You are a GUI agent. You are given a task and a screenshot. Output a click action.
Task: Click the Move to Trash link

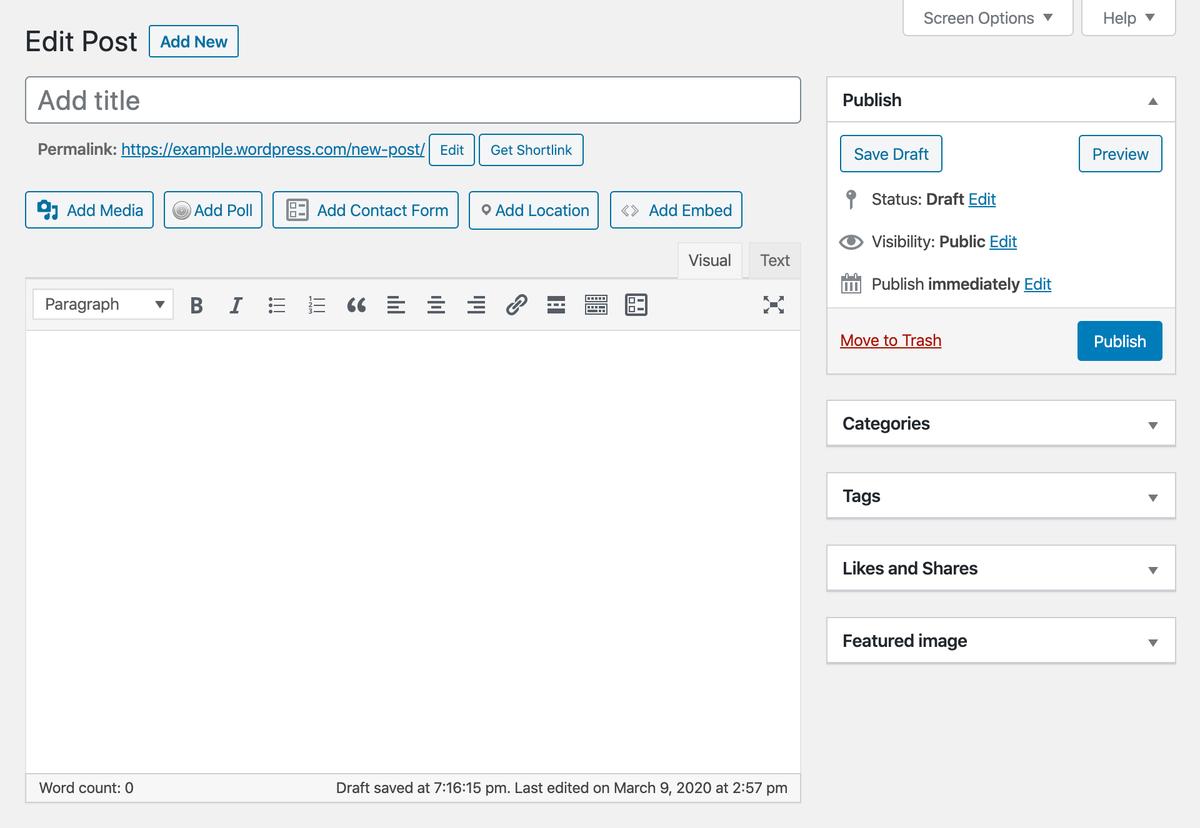click(890, 341)
